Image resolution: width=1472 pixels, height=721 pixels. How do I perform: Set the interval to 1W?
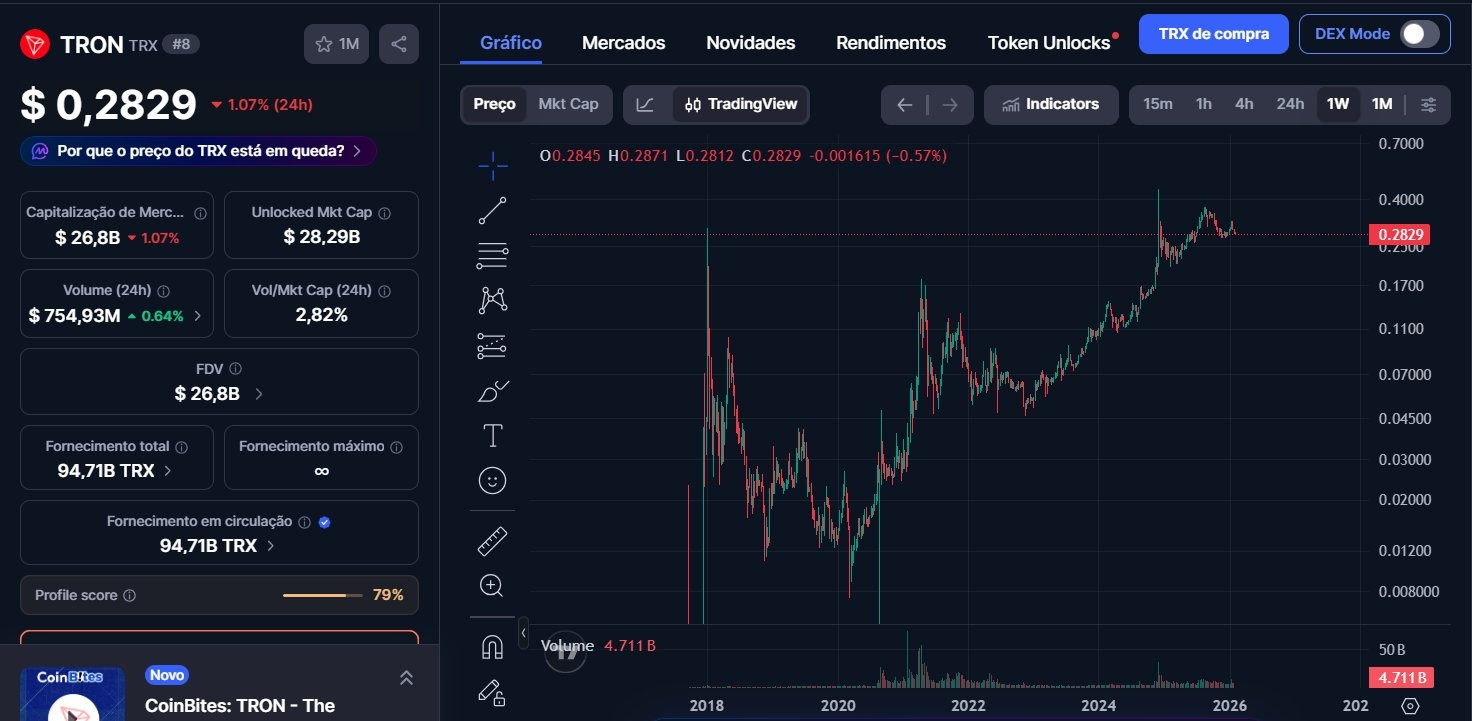1338,104
